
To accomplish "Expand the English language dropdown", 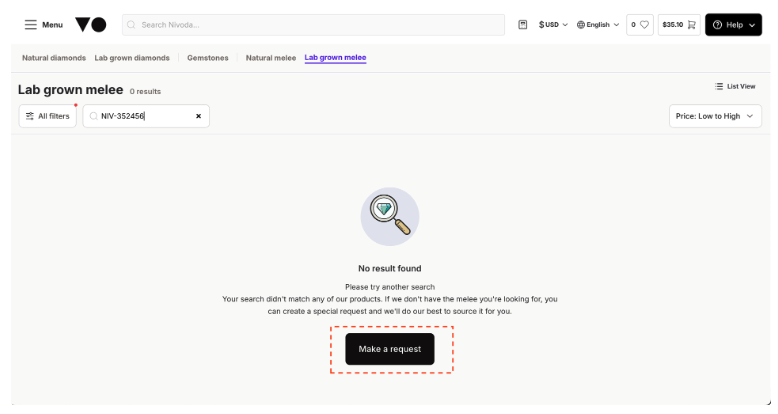I will tap(598, 24).
